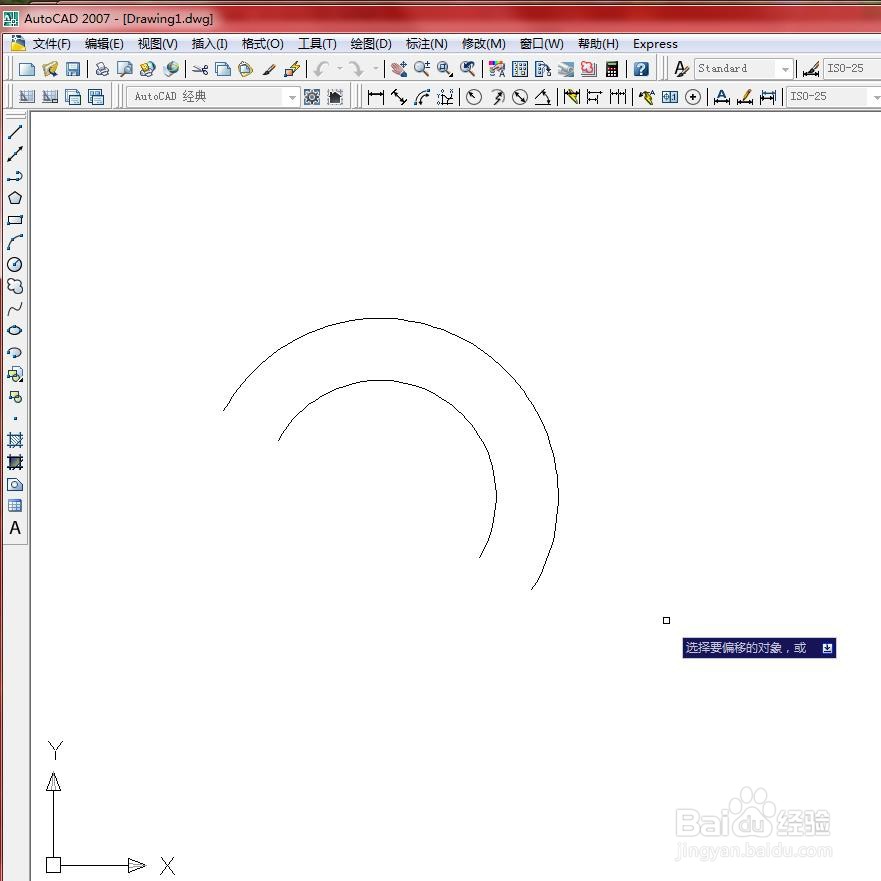The width and height of the screenshot is (881, 881).
Task: Select the Point tool
Action: [15, 419]
